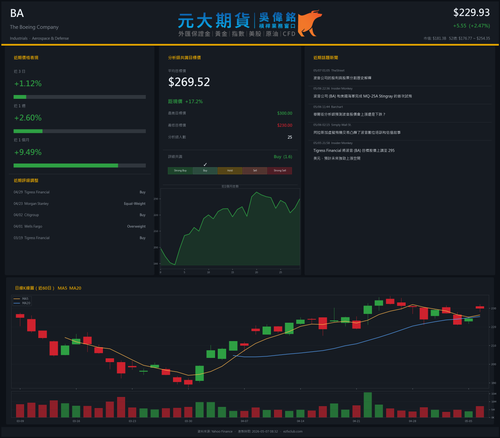The height and width of the screenshot is (438, 500).
Task: Click the $269.52 average target price
Action: [x=189, y=82]
